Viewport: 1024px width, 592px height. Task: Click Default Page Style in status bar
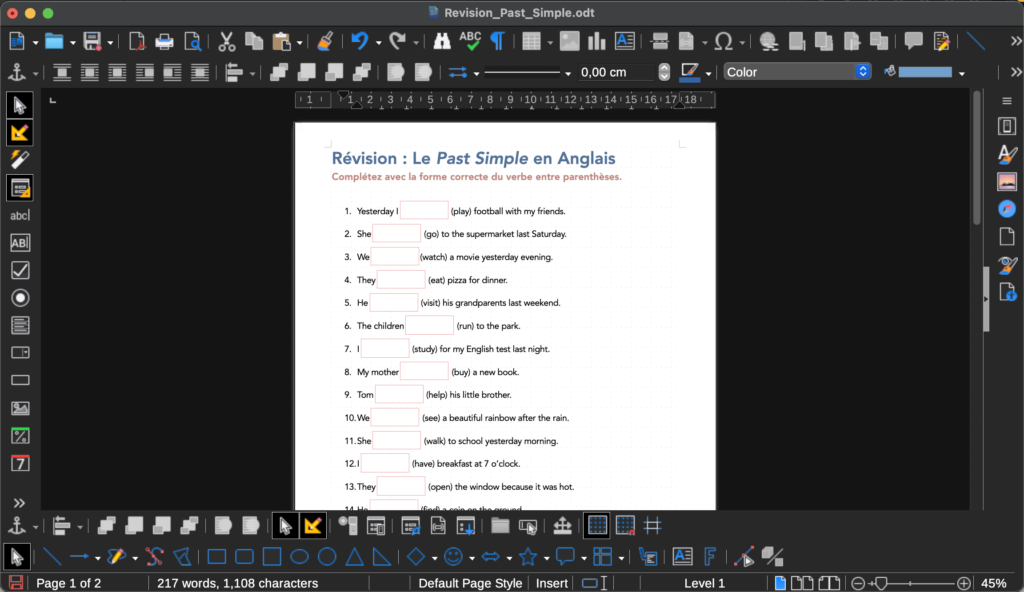(469, 583)
